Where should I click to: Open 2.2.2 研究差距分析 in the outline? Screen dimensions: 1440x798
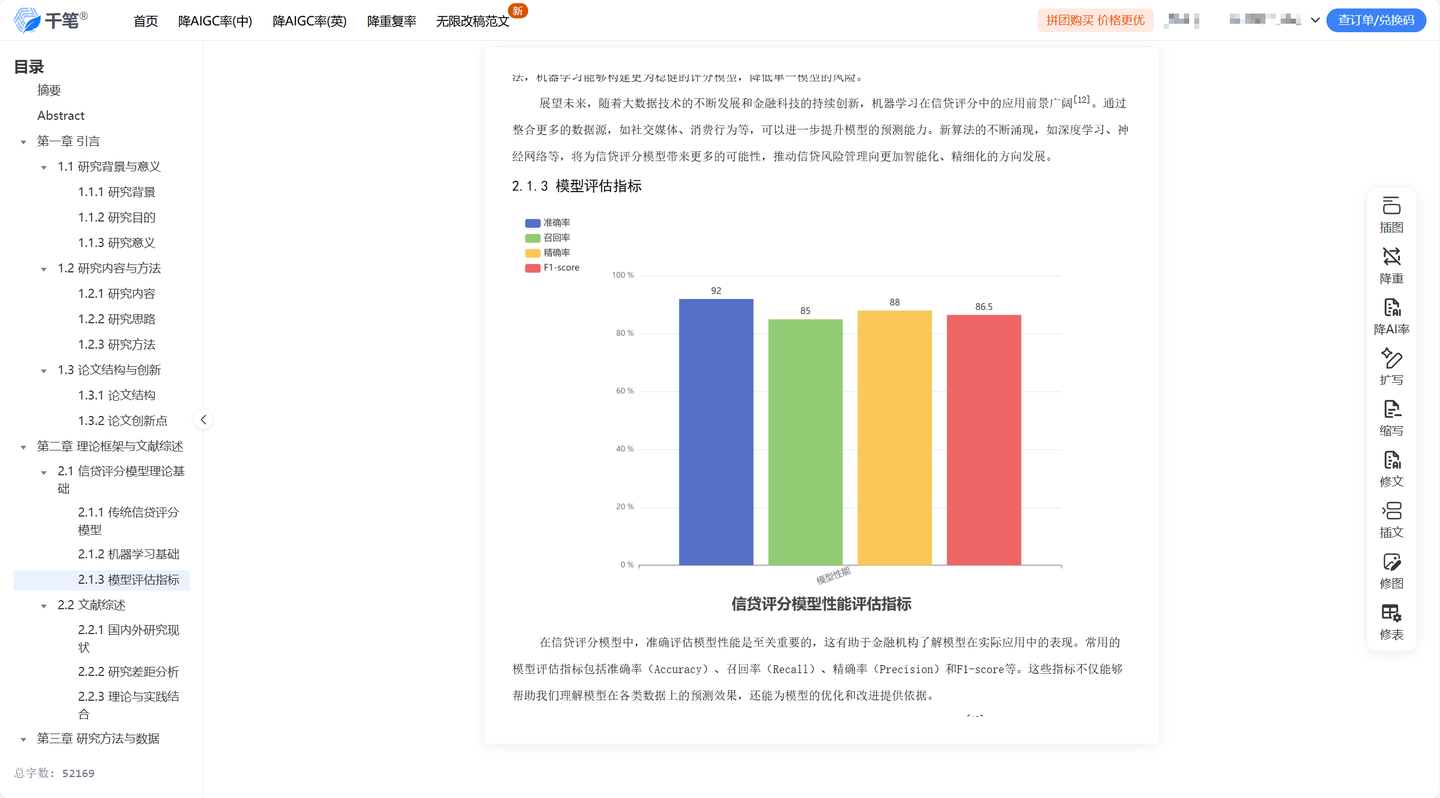(129, 672)
